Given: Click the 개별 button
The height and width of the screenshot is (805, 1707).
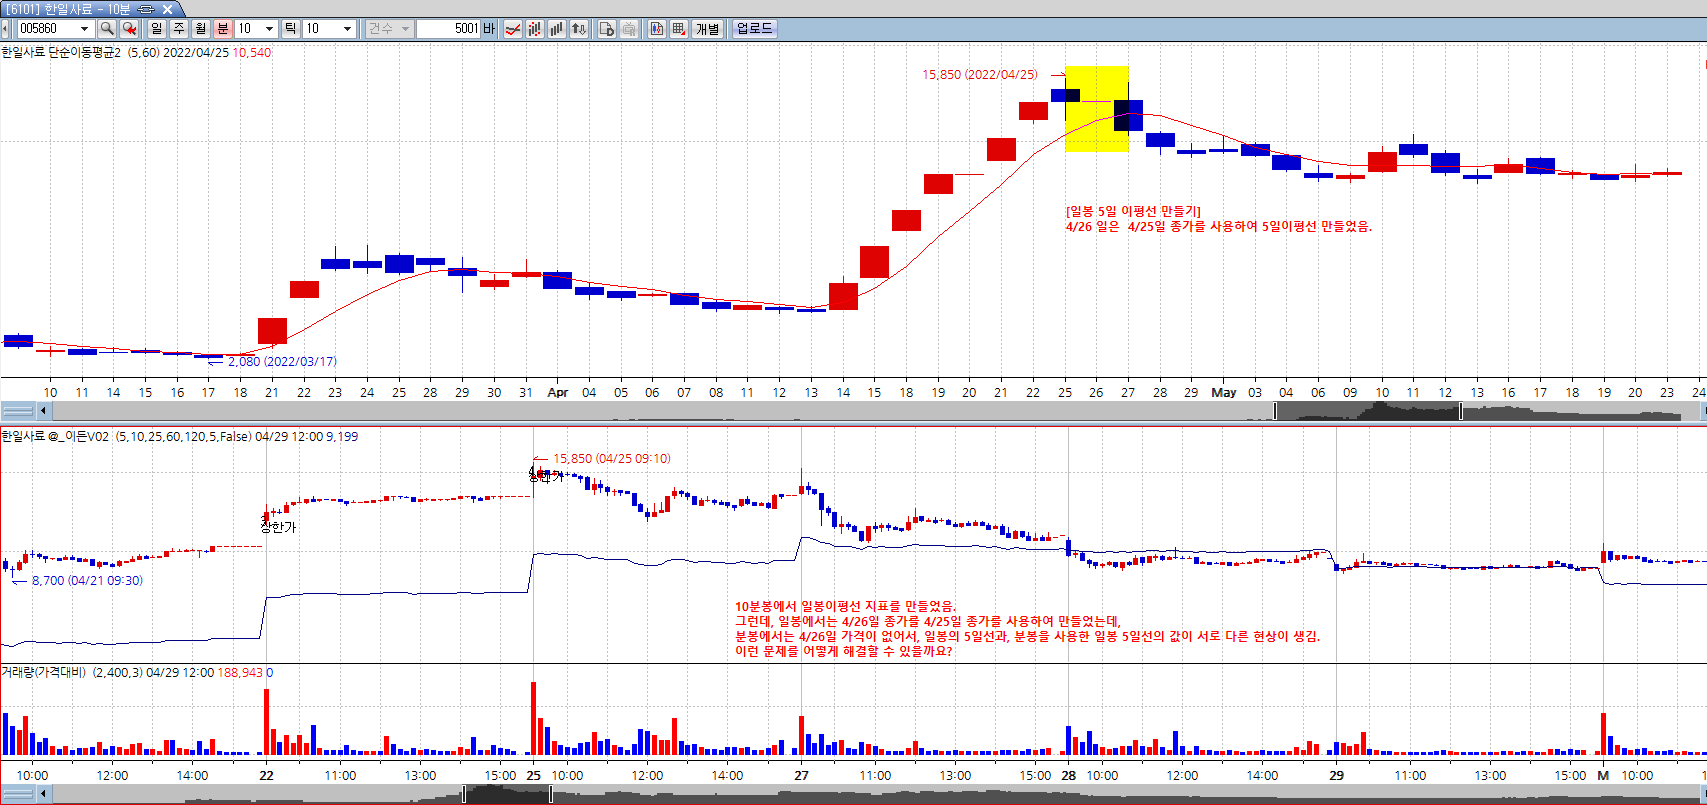Looking at the screenshot, I should point(708,29).
